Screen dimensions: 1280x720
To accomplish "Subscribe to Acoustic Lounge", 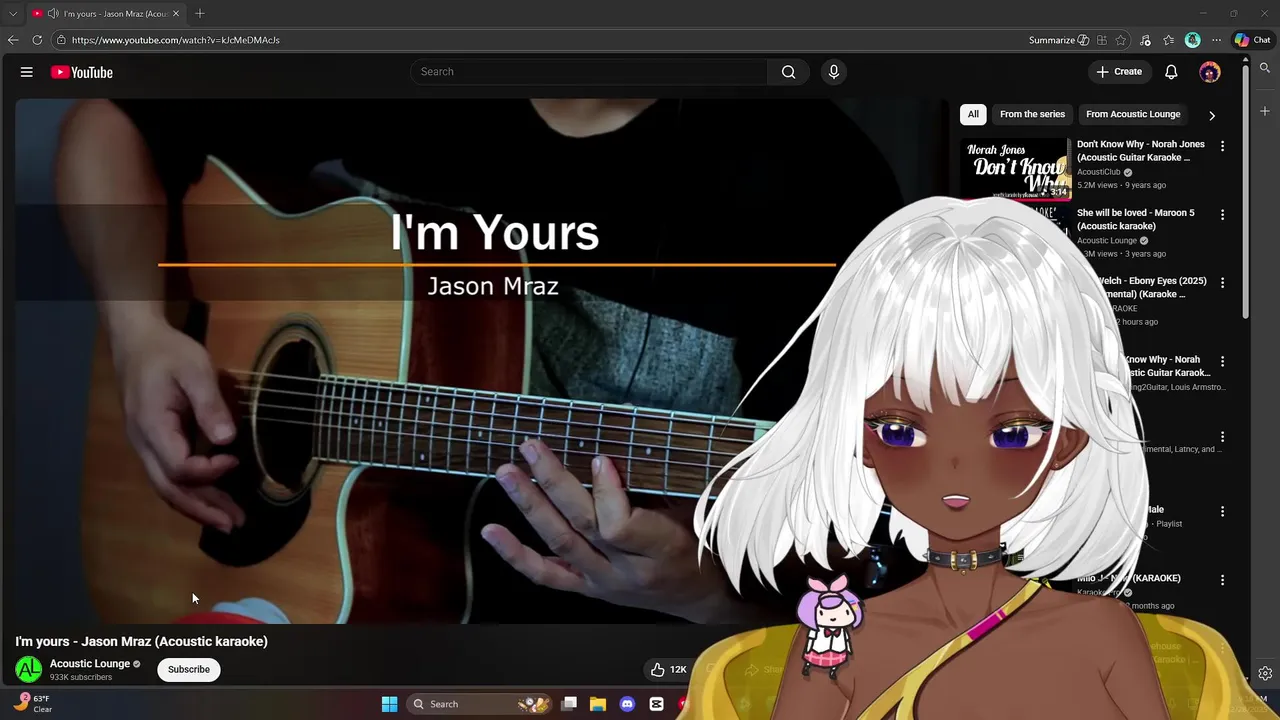I will click(x=189, y=669).
